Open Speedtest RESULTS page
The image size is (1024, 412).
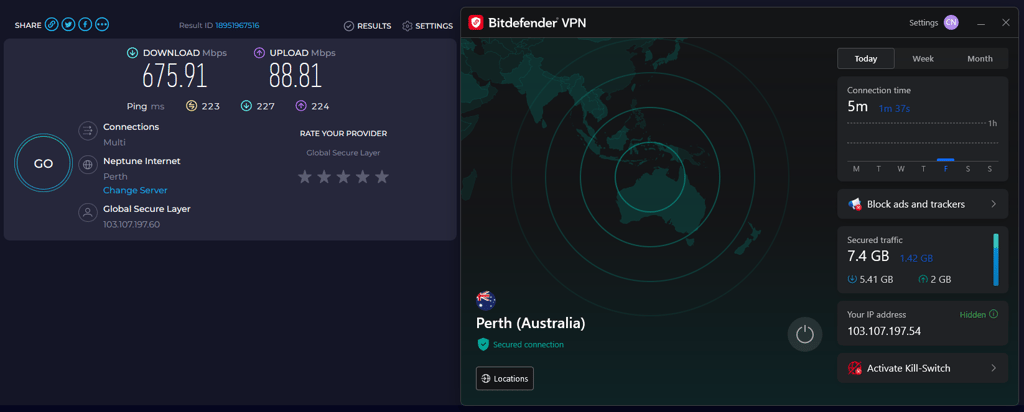click(x=368, y=26)
